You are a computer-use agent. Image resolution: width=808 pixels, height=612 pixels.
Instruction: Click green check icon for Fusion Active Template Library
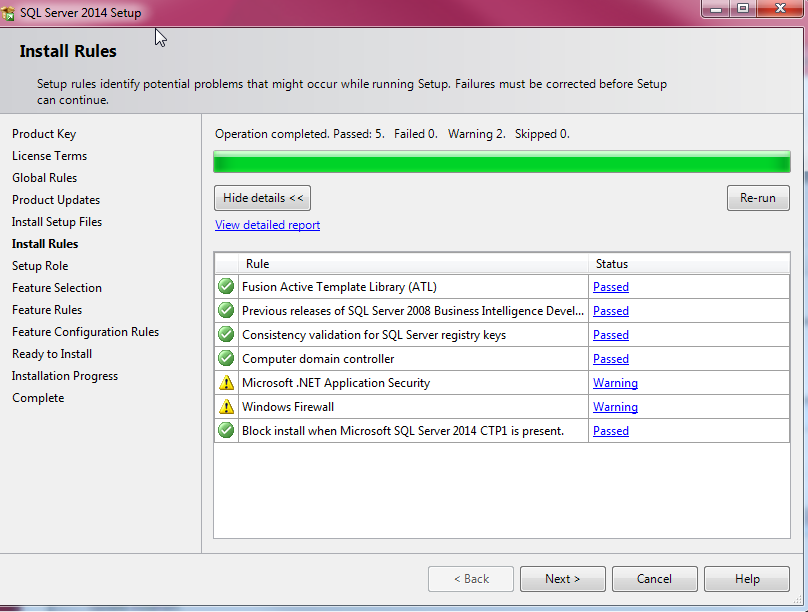[x=226, y=286]
